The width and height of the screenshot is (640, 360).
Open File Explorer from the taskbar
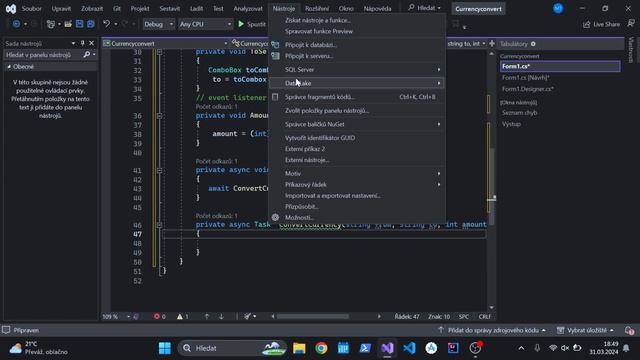click(x=299, y=348)
